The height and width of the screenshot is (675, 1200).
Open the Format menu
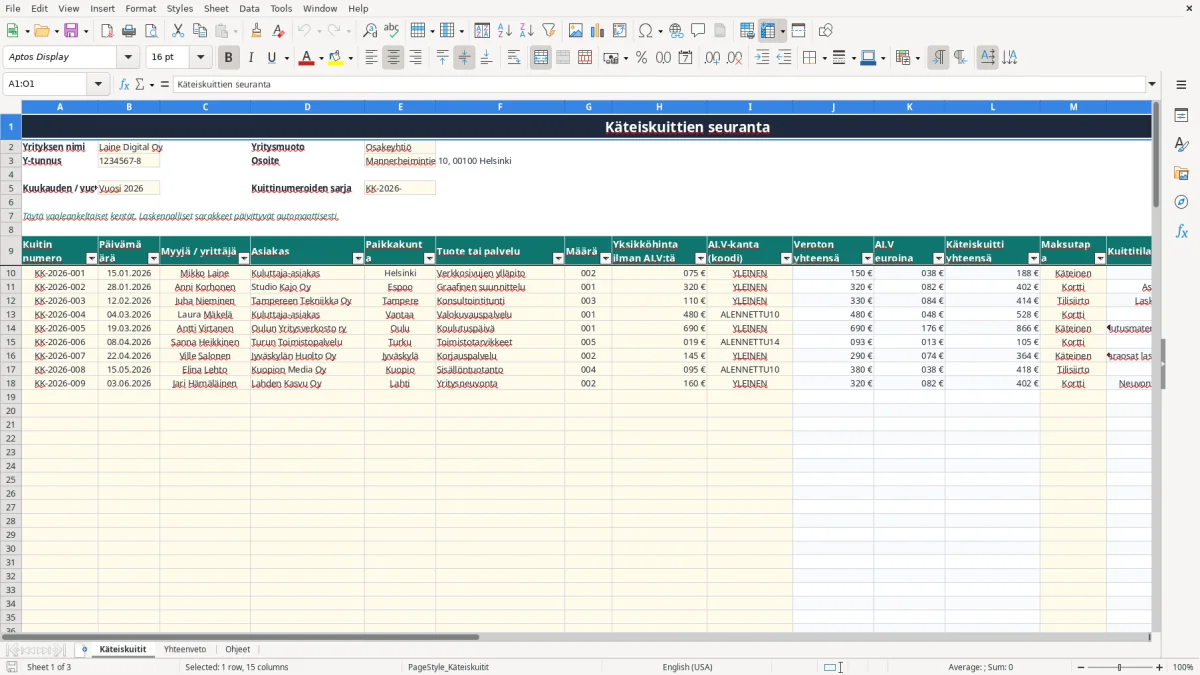tap(140, 8)
